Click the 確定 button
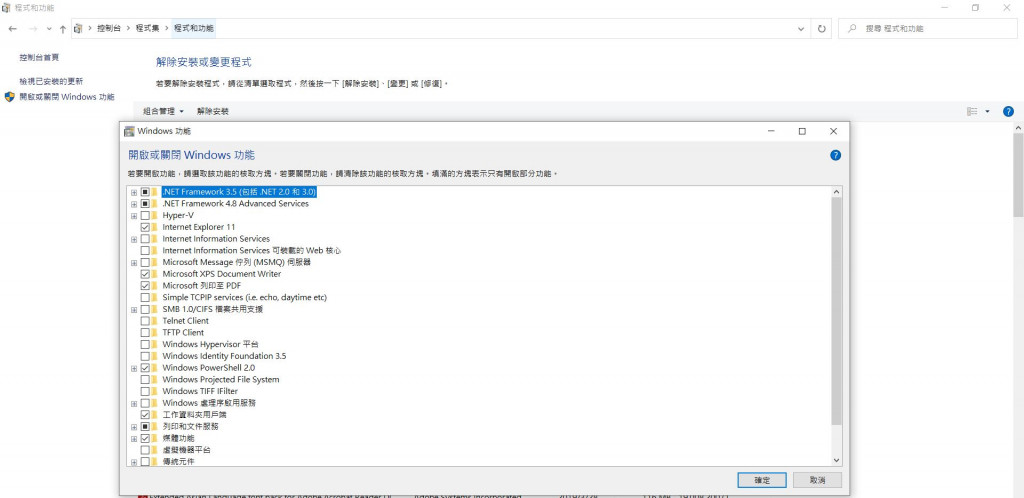The width and height of the screenshot is (1024, 498). pyautogui.click(x=761, y=480)
